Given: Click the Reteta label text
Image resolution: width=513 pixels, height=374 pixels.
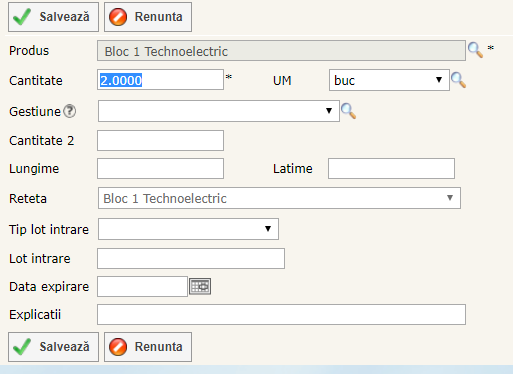Looking at the screenshot, I should click(x=28, y=199).
